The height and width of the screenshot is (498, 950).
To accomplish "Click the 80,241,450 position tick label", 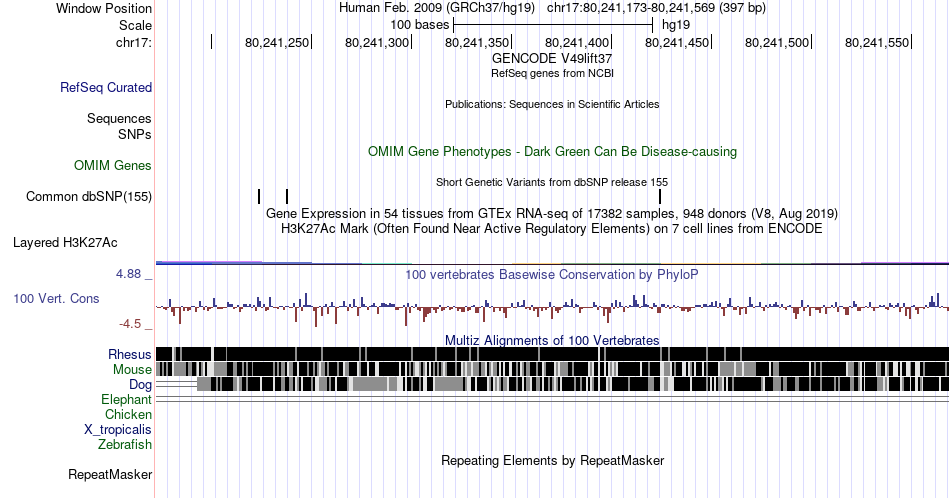I will (x=677, y=42).
